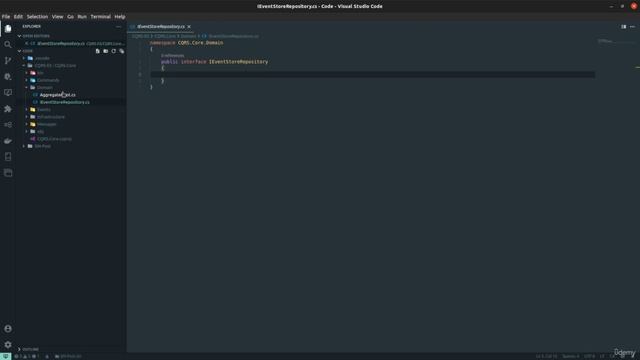This screenshot has height=360, width=640.
Task: Click the solution file name in status bar
Action: coord(68,356)
